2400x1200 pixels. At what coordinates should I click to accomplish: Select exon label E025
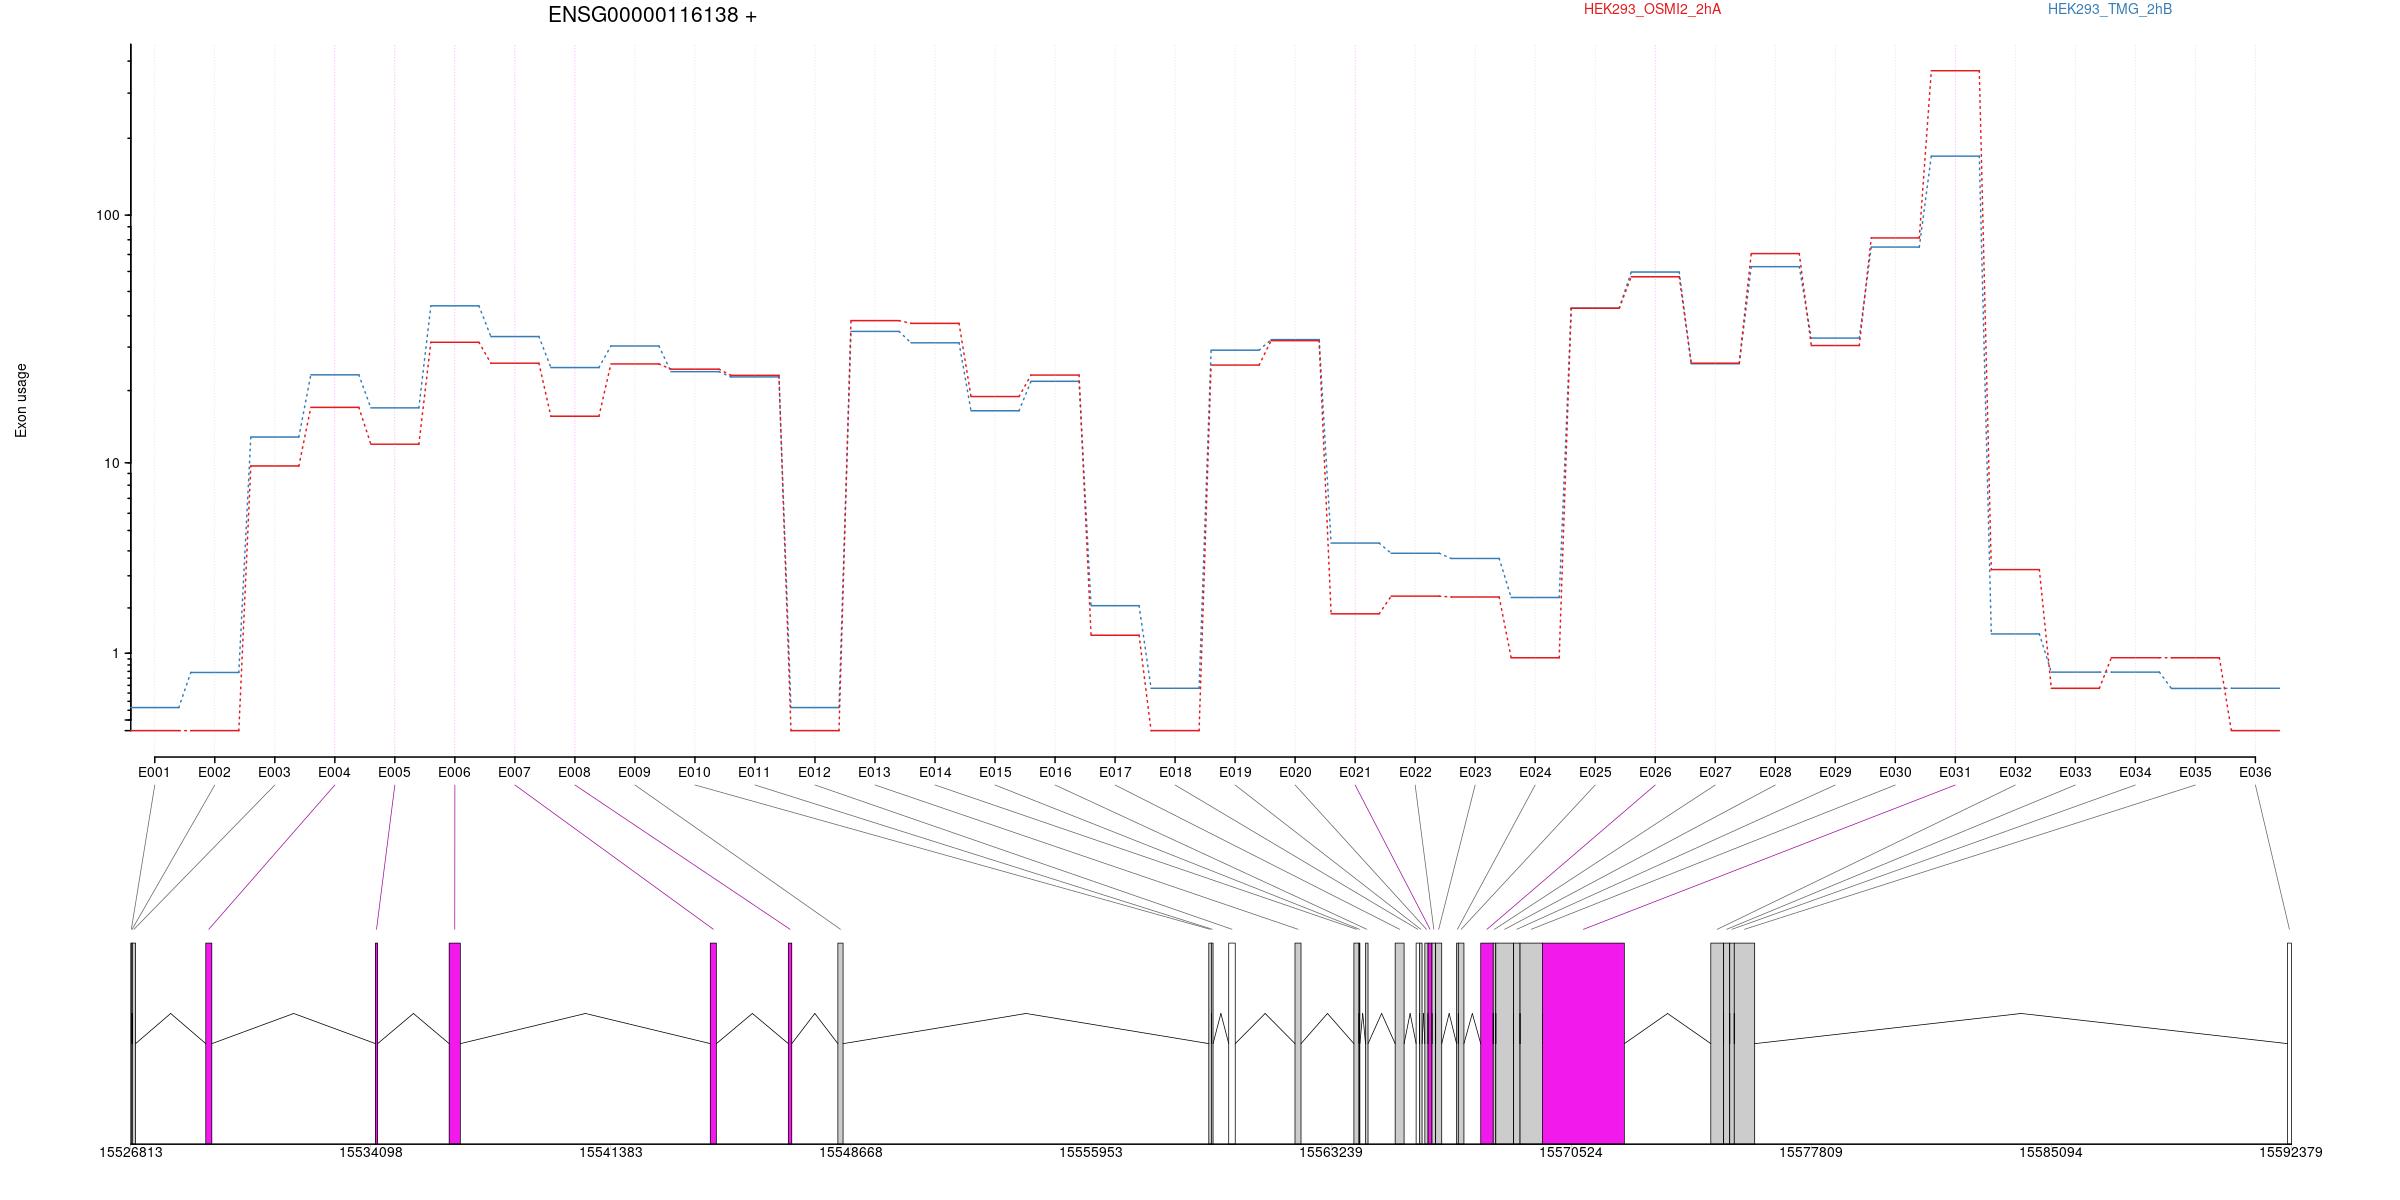pyautogui.click(x=1595, y=772)
